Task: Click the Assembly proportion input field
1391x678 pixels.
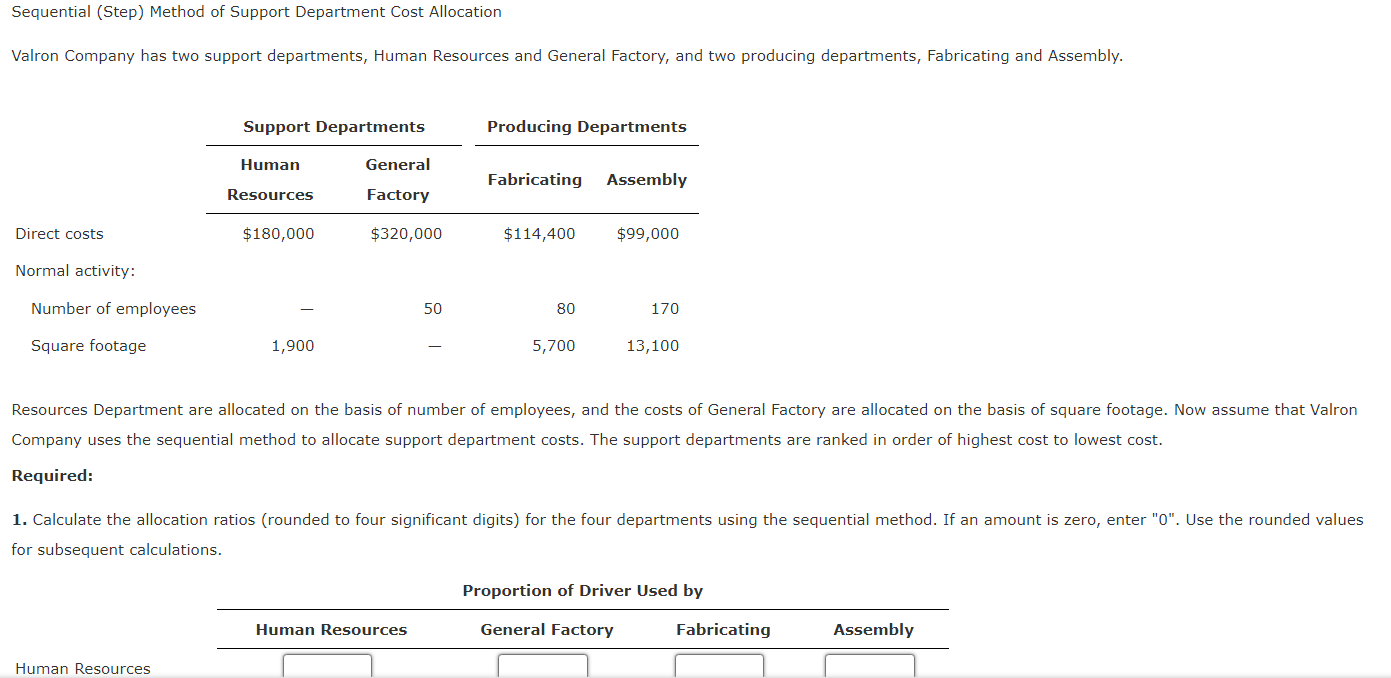Action: coord(870,666)
